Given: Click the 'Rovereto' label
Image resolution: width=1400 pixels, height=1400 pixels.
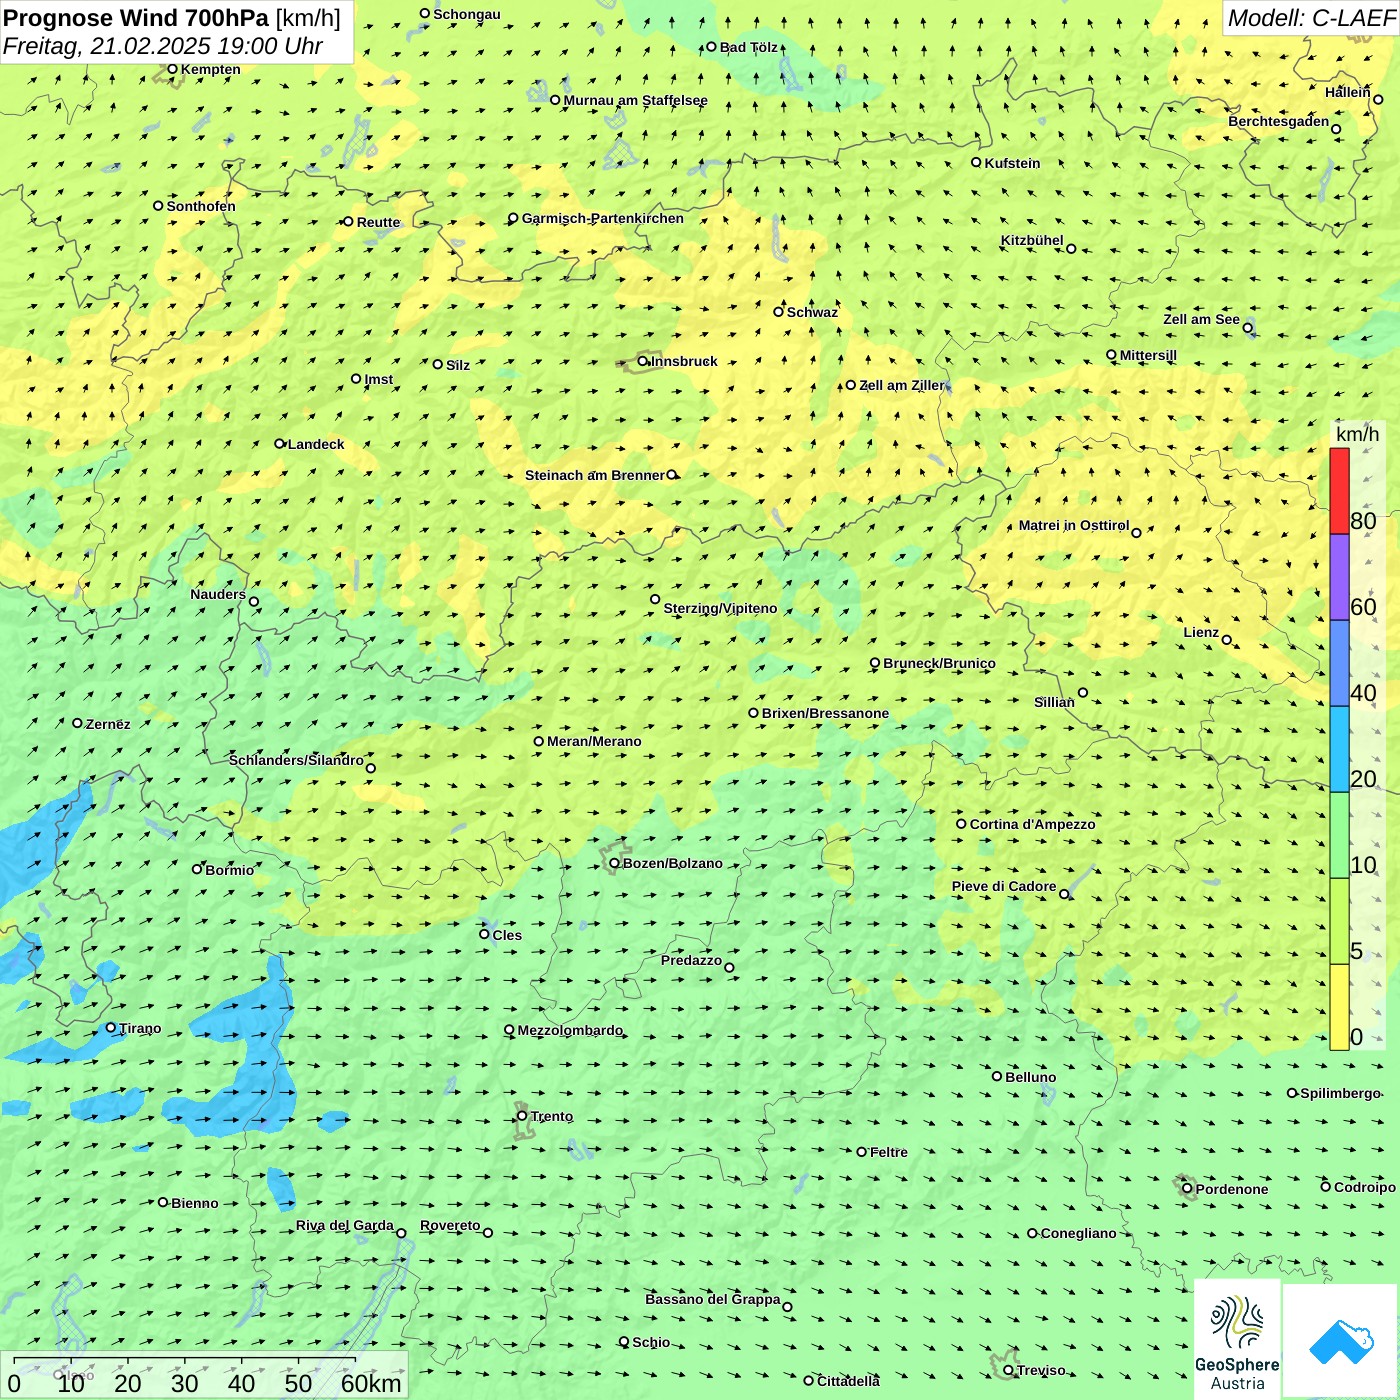Looking at the screenshot, I should tap(450, 1225).
